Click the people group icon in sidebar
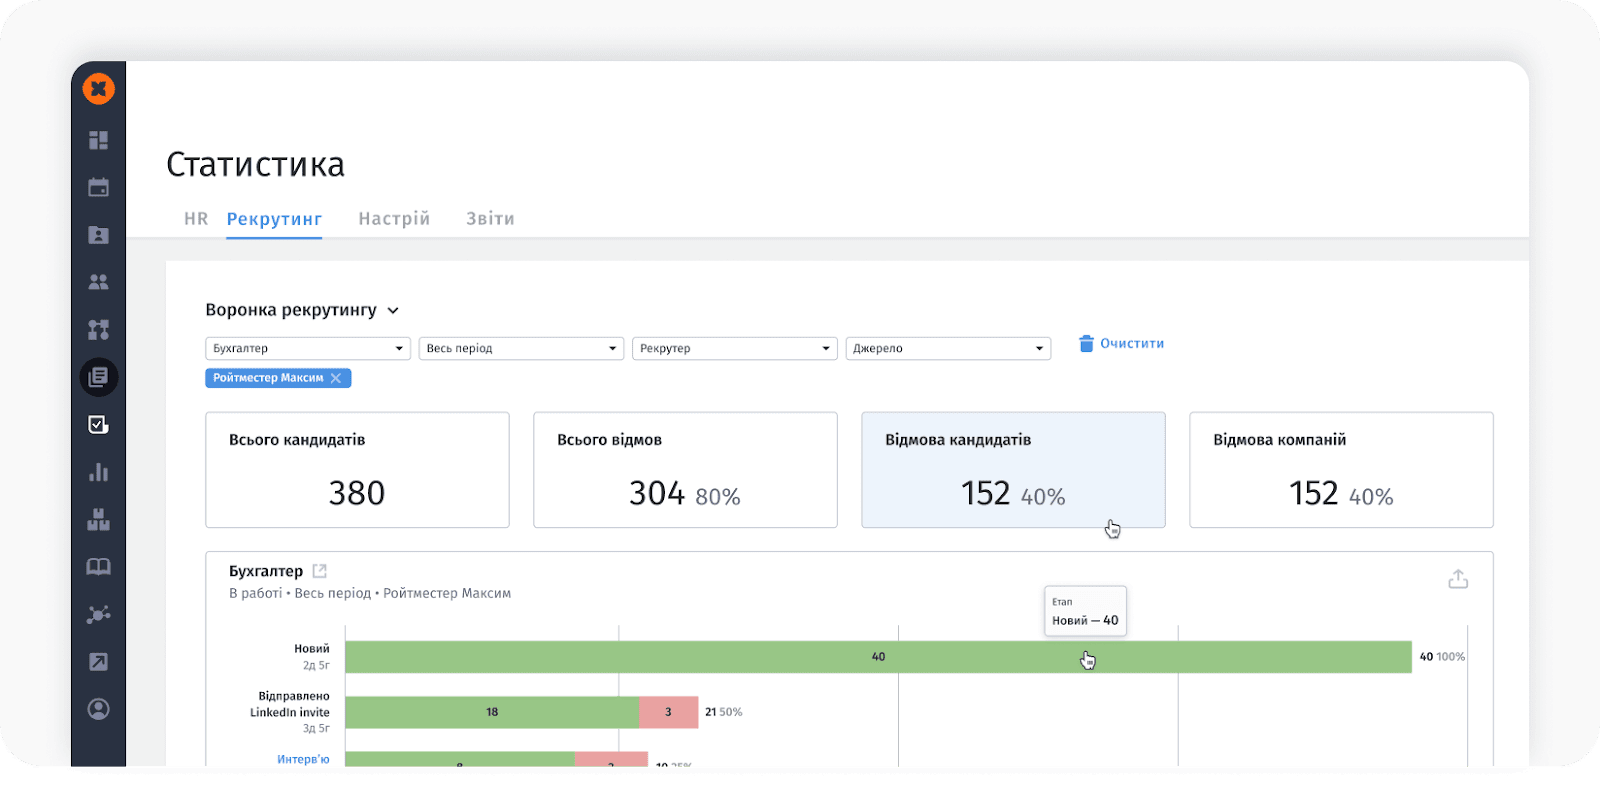Screen dimensions: 1600x786 point(98,282)
